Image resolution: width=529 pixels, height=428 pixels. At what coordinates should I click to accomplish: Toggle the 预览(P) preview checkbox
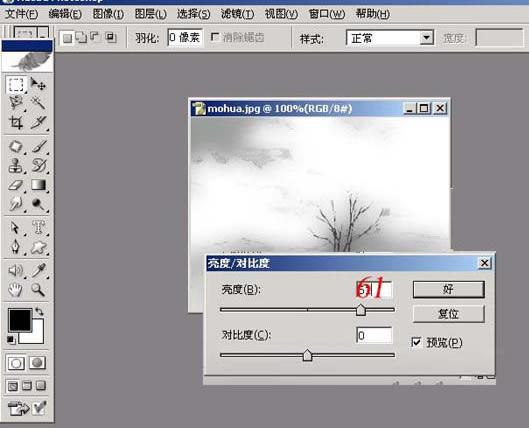click(417, 342)
